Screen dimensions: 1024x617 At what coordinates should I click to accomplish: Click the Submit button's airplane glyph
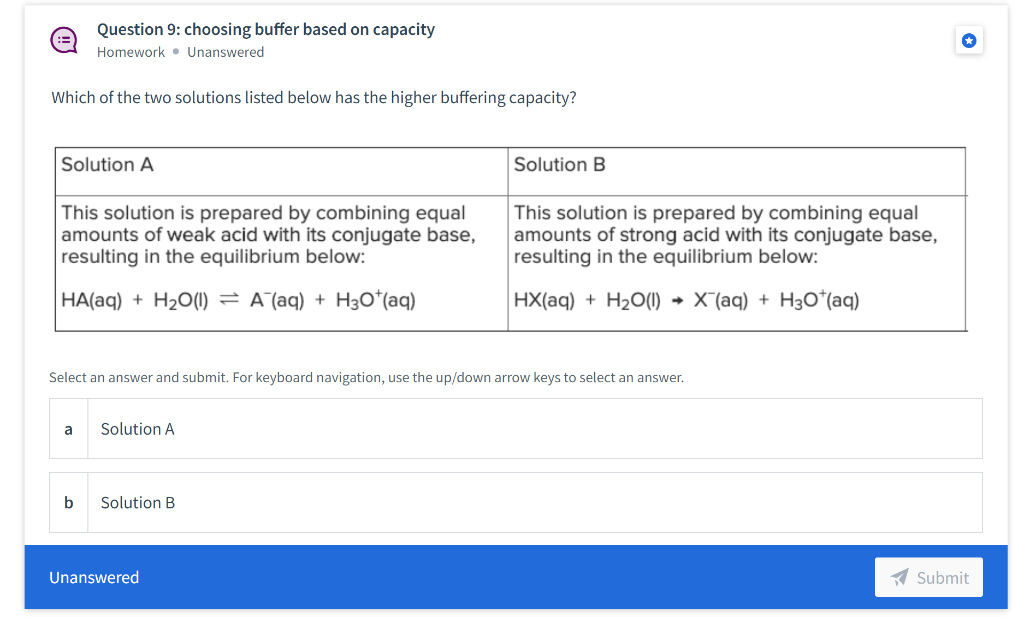pyautogui.click(x=900, y=576)
